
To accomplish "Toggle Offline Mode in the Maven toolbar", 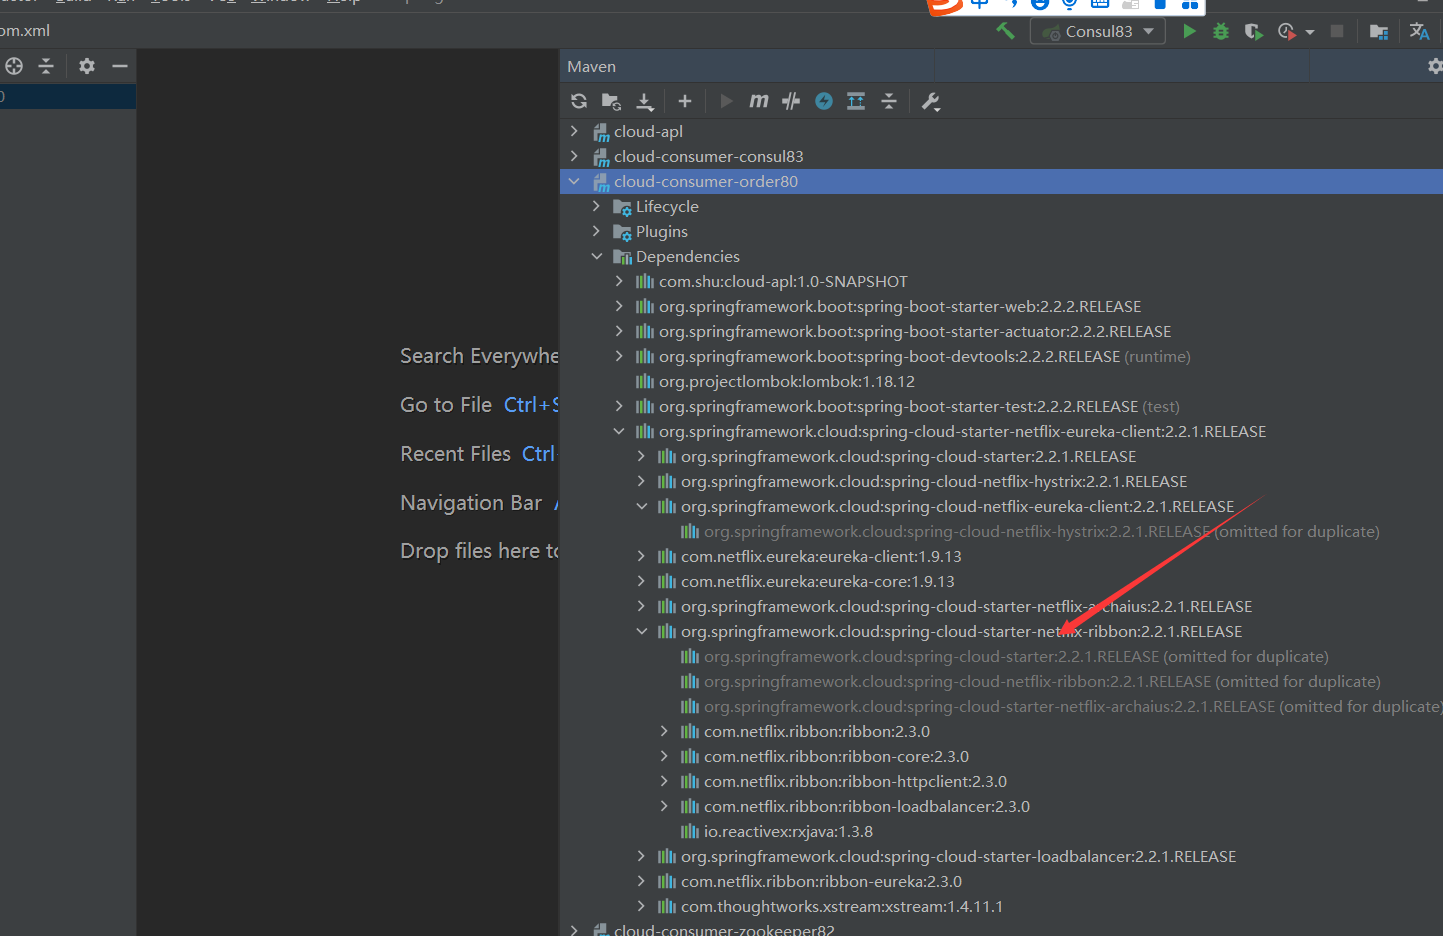I will point(791,101).
